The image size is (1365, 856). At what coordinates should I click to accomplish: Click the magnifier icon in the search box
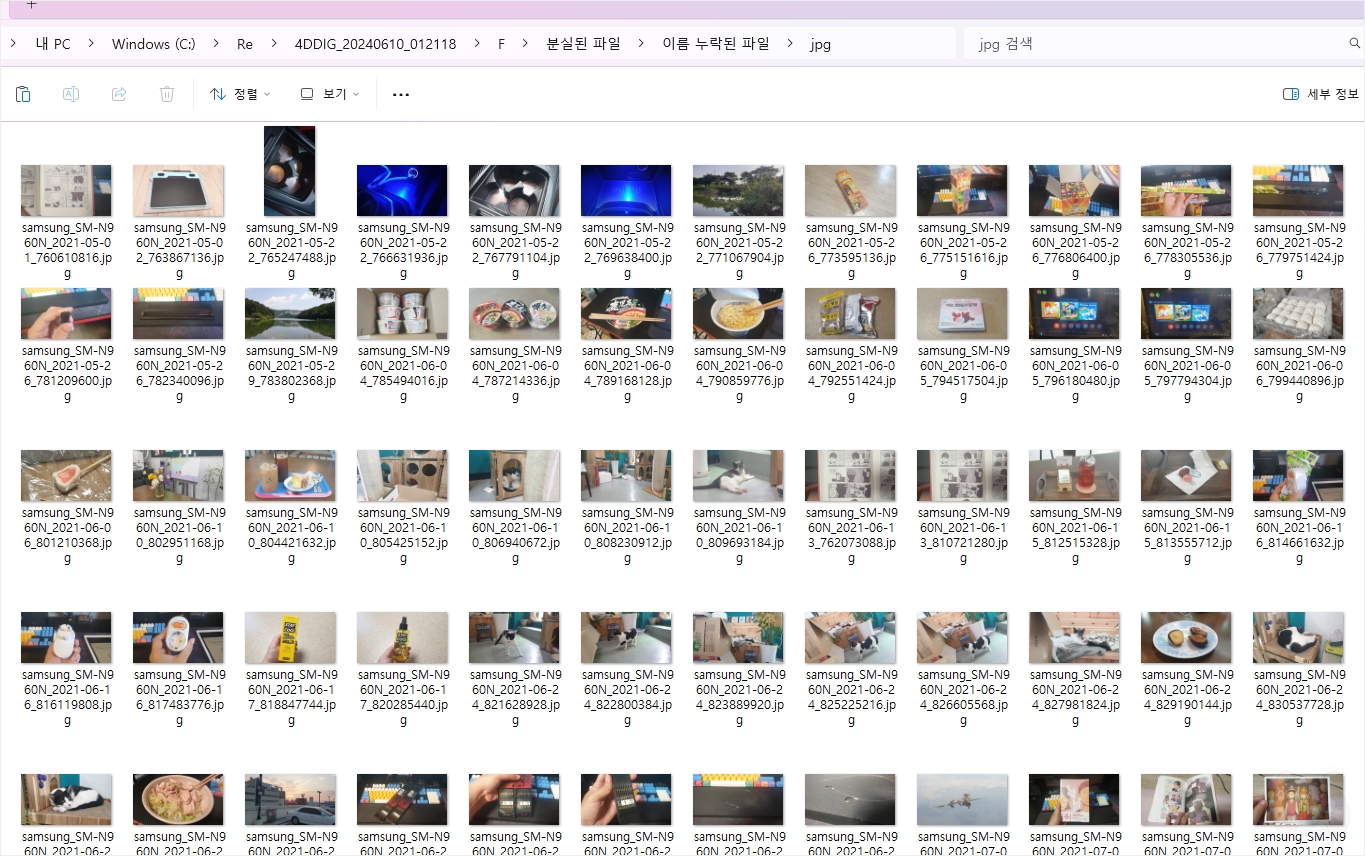click(x=1355, y=44)
